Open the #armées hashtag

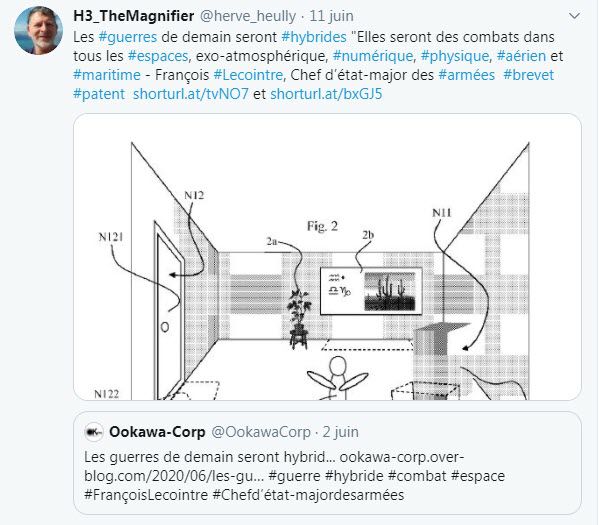pos(466,75)
